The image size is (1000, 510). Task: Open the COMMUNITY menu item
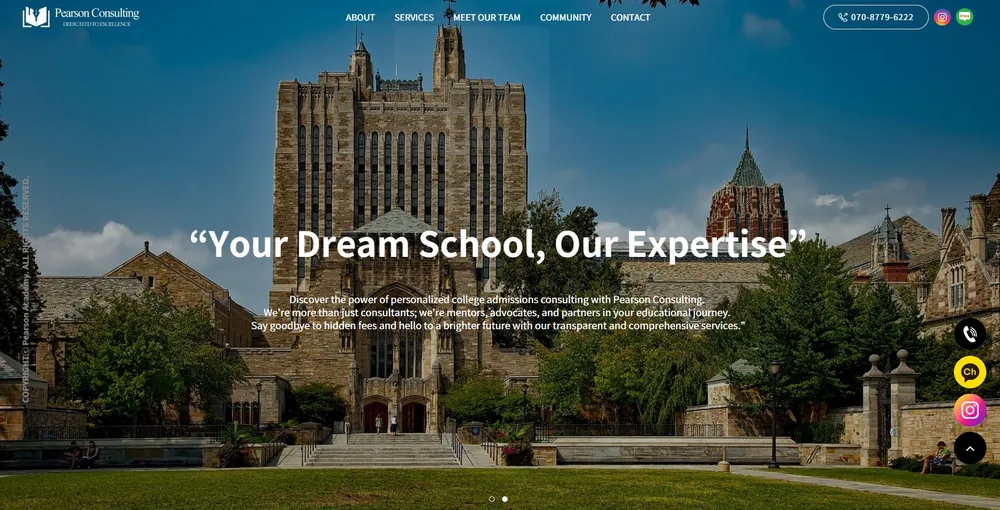click(566, 17)
